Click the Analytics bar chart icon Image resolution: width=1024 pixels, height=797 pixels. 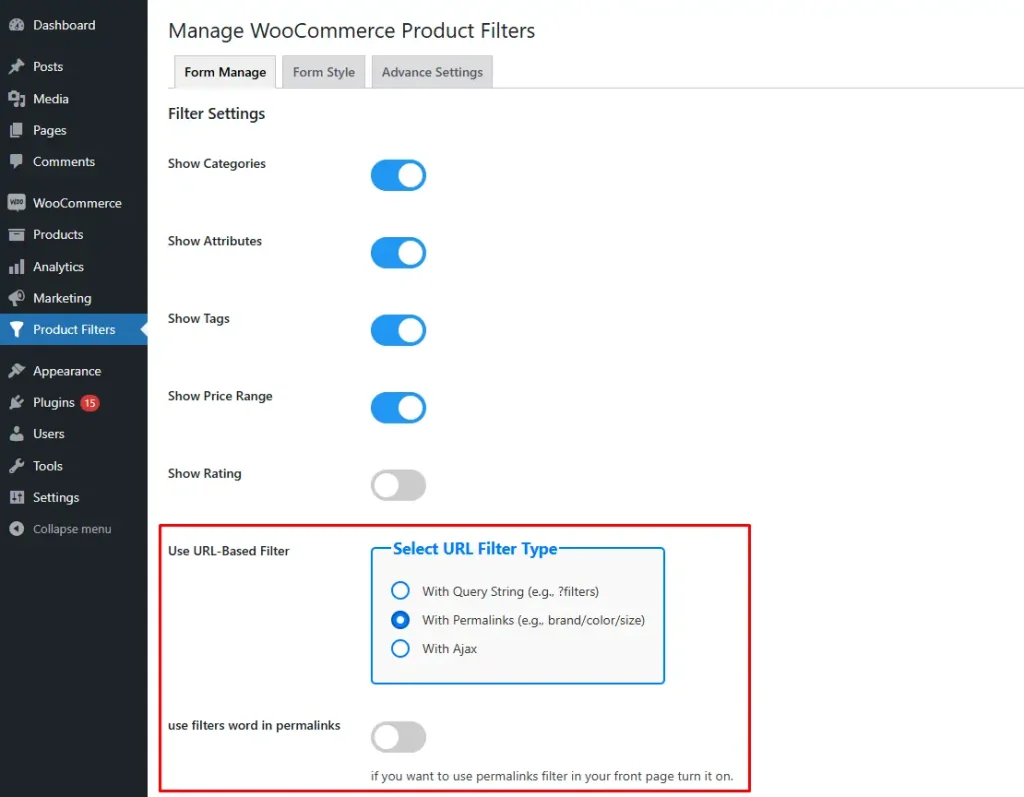(x=16, y=267)
